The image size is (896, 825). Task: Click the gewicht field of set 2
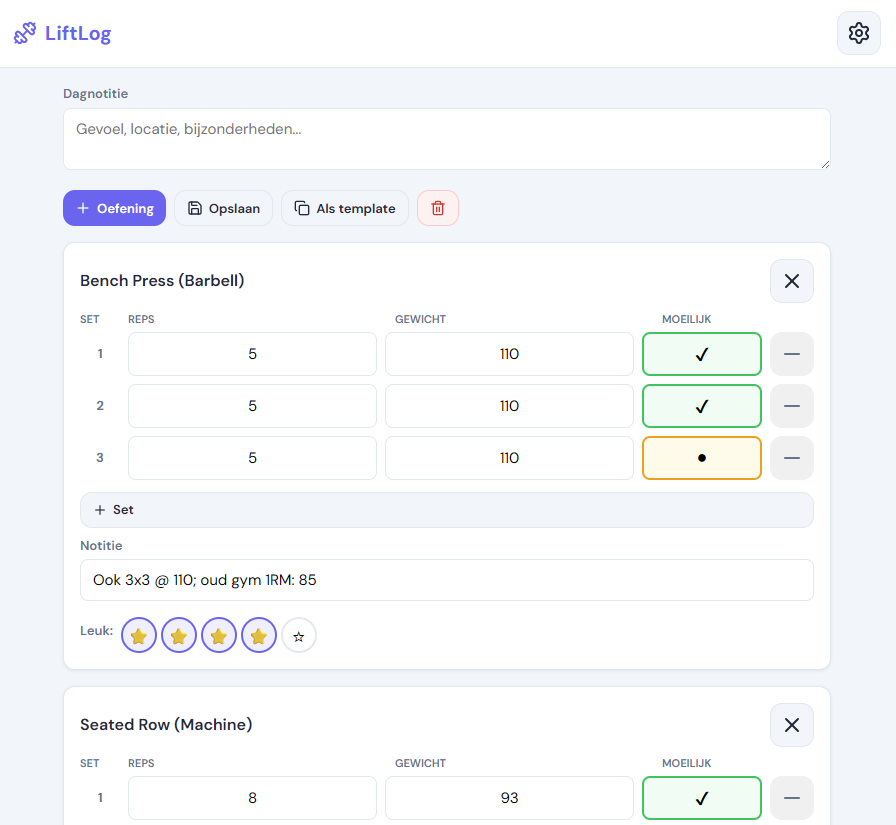click(508, 406)
